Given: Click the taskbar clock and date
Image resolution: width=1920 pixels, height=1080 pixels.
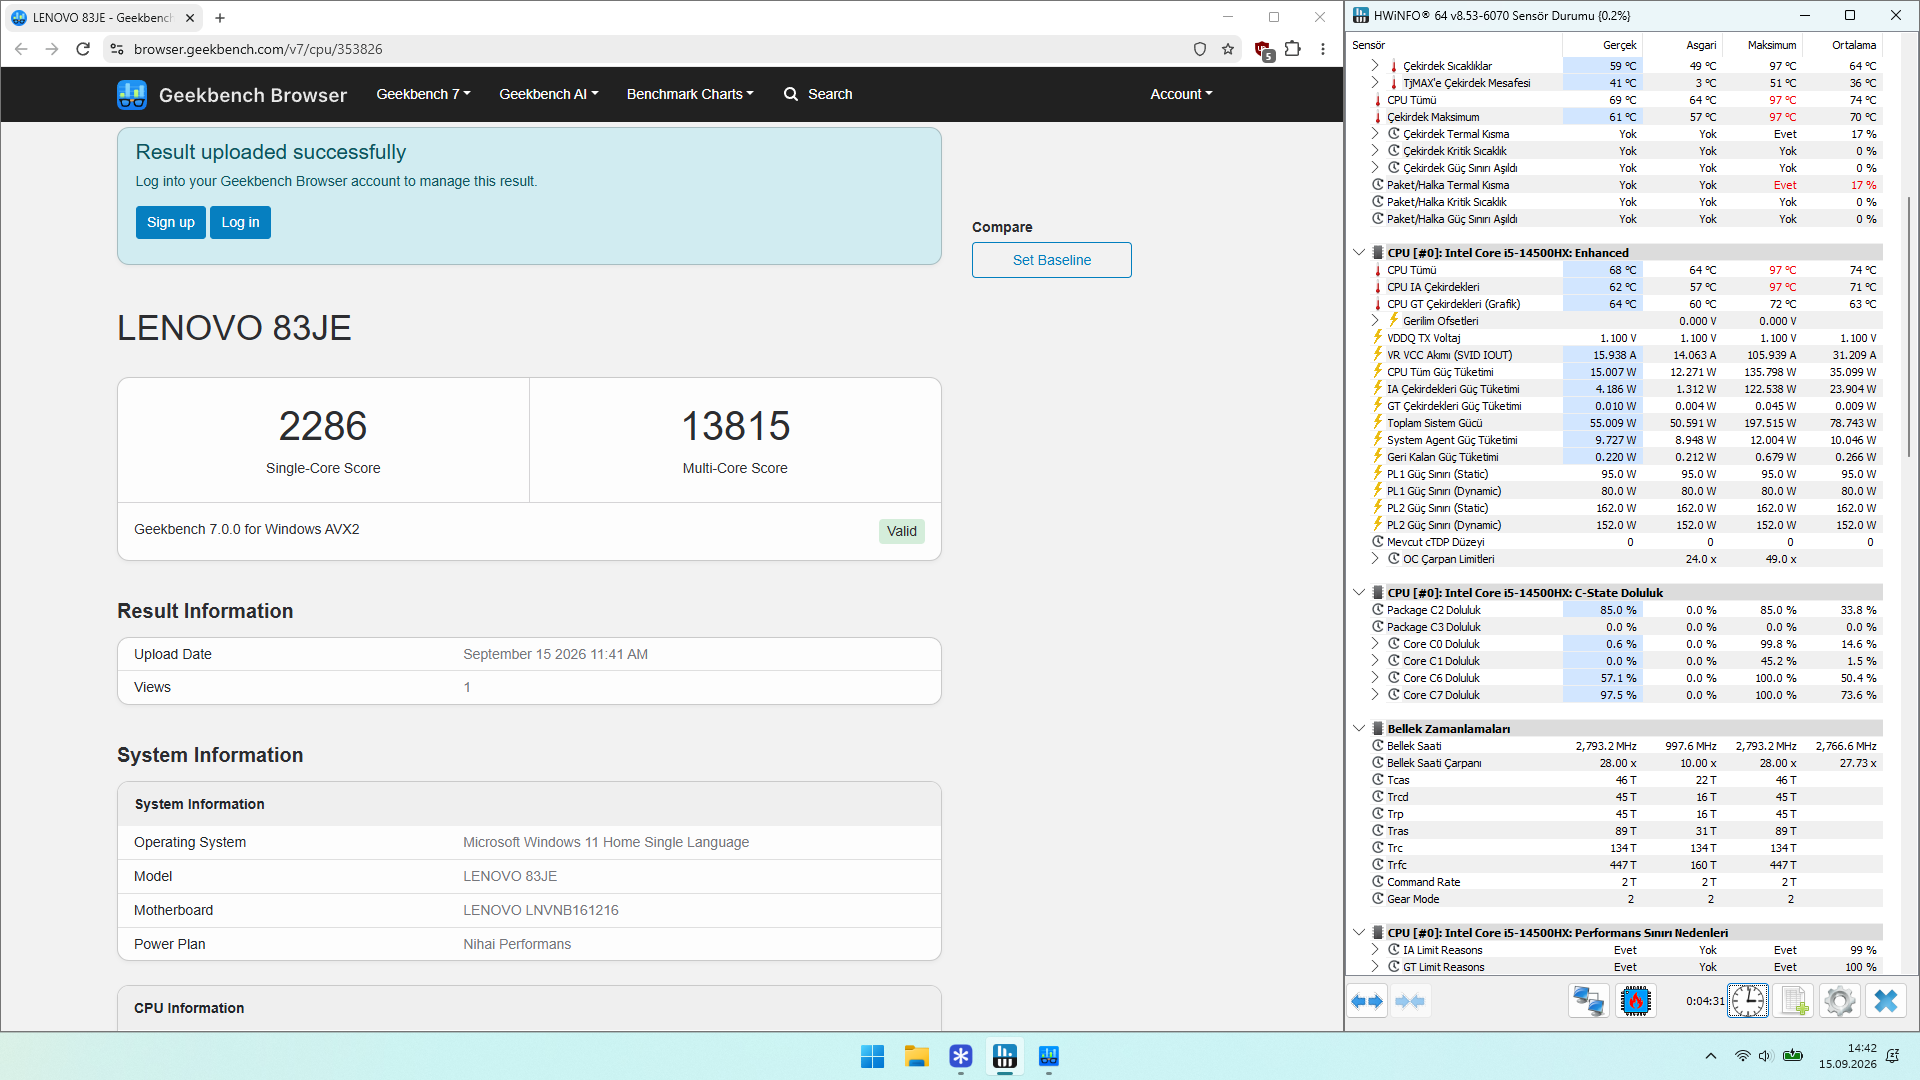Looking at the screenshot, I should pyautogui.click(x=1847, y=1056).
